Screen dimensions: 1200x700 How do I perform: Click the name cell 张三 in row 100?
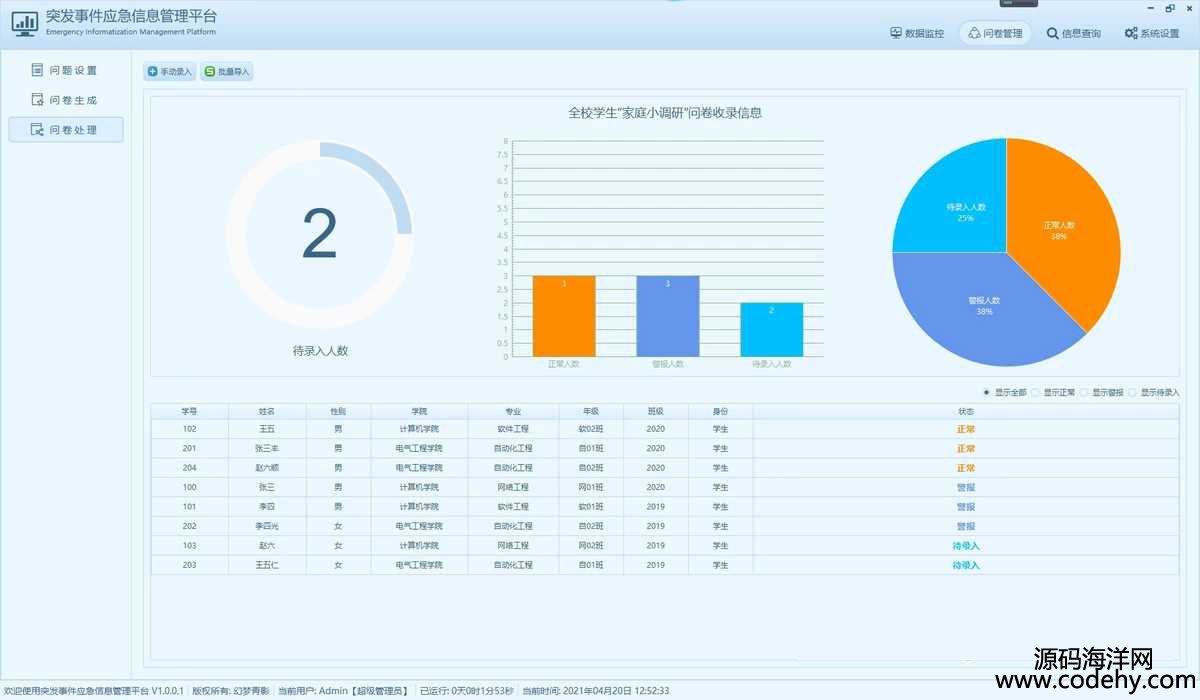(x=267, y=487)
